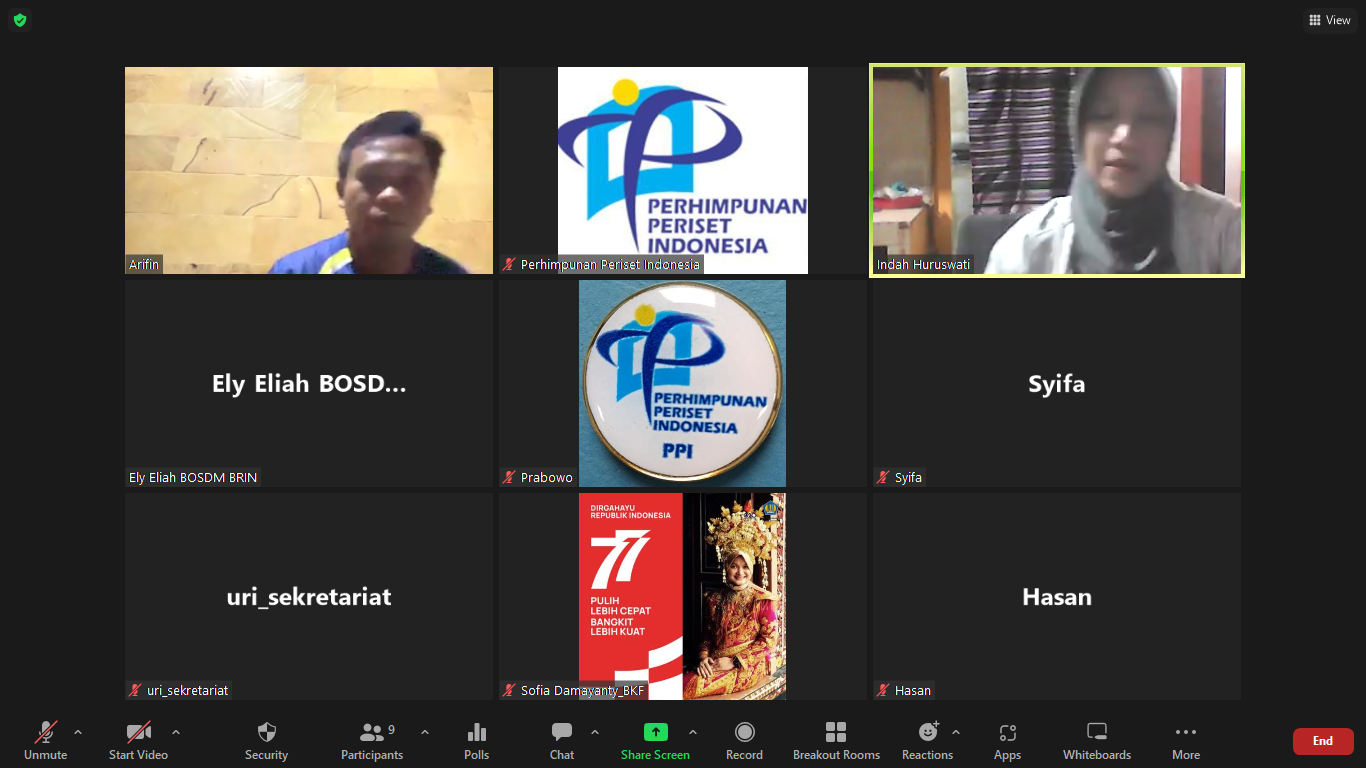Click the green Share Screen button

coord(655,741)
